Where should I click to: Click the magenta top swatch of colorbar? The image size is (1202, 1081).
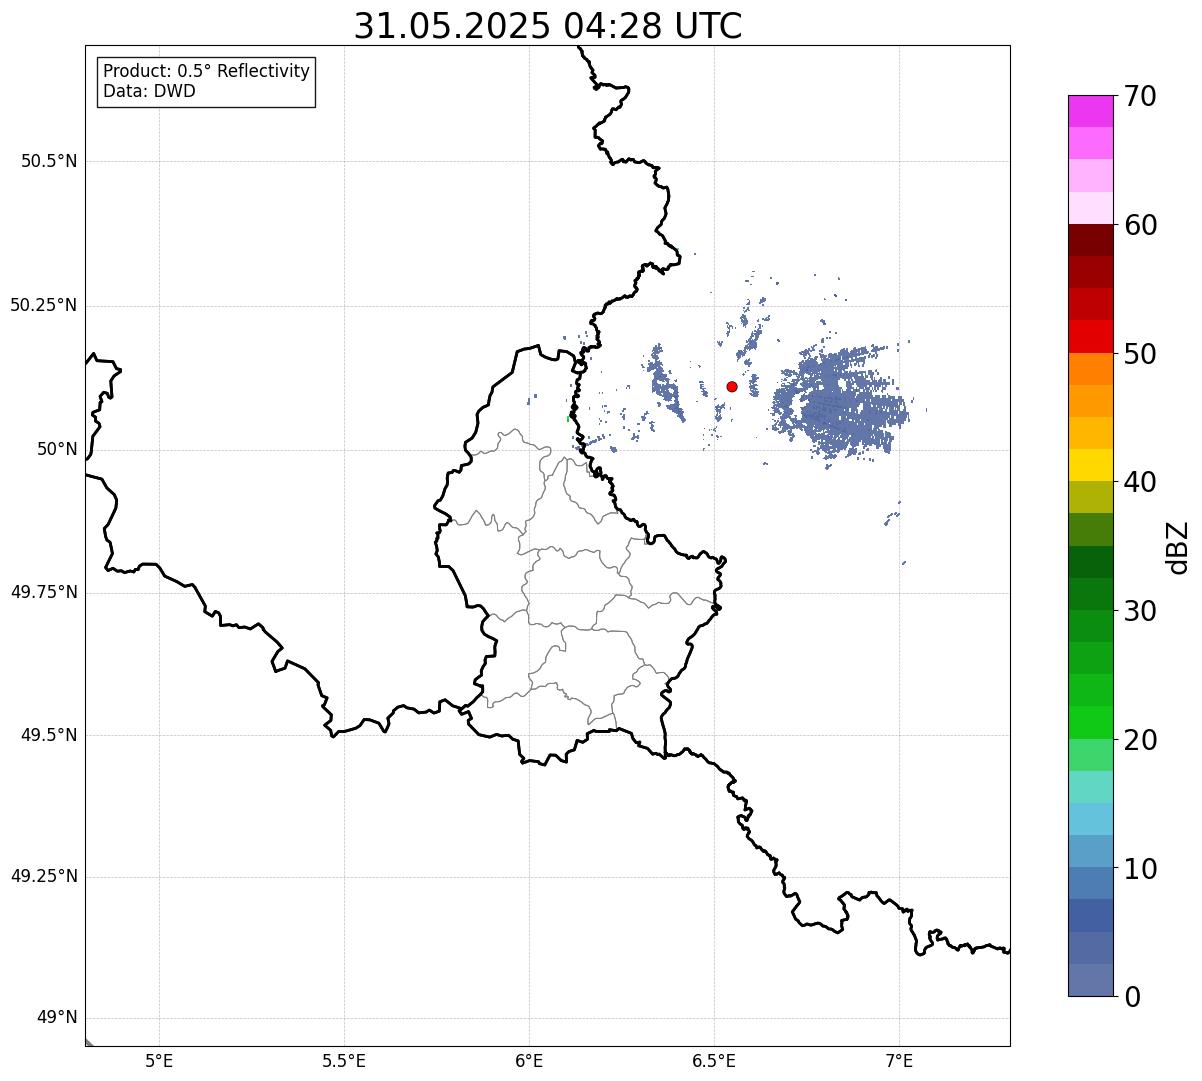1090,111
